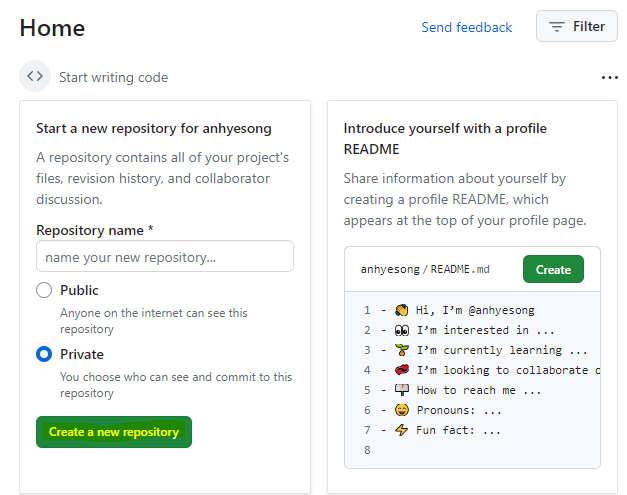The image size is (627, 495).
Task: Open the three-dot options menu
Action: pyautogui.click(x=610, y=78)
